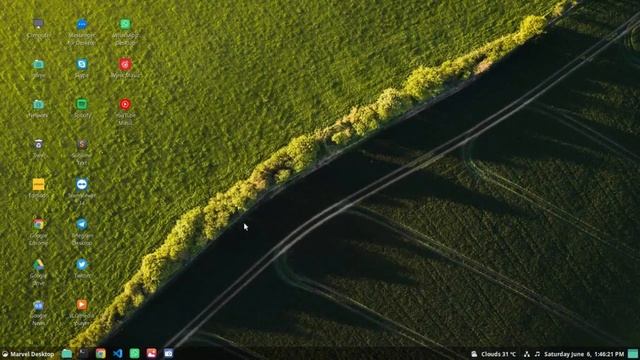Open WhatsApp from the taskbar
Viewport: 640px width, 360px height.
coord(134,353)
